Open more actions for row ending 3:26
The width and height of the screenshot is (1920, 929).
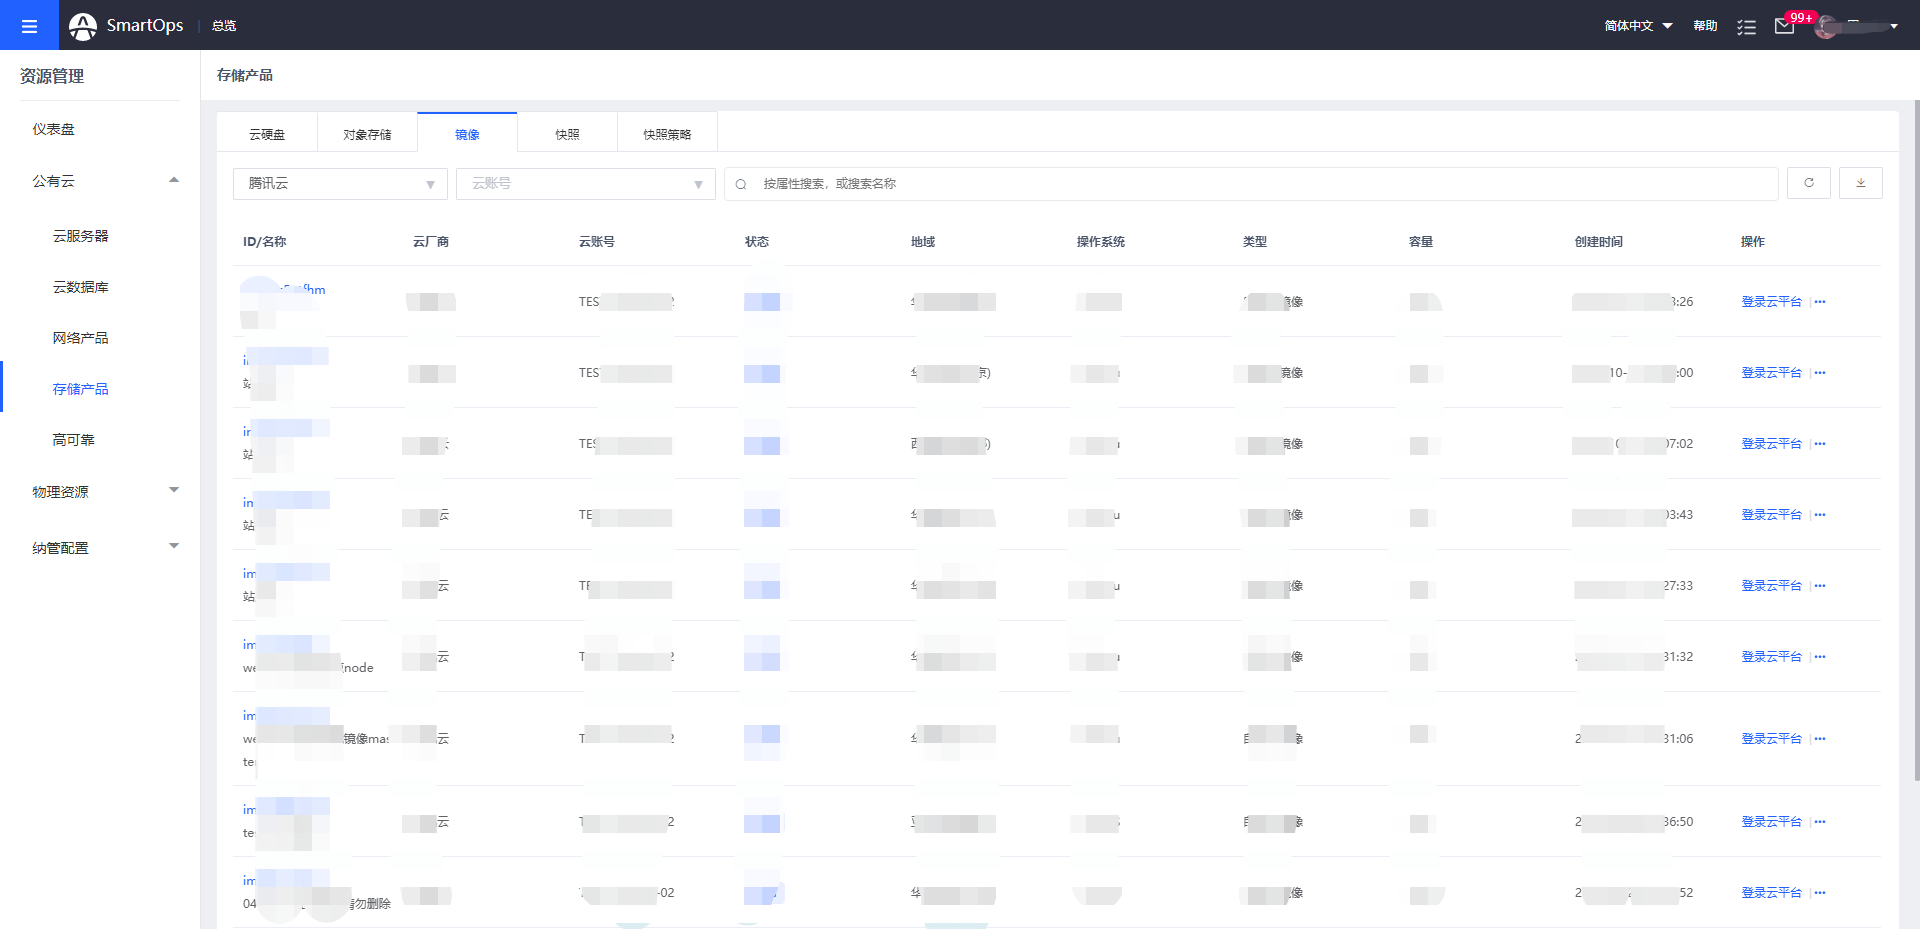[1820, 302]
